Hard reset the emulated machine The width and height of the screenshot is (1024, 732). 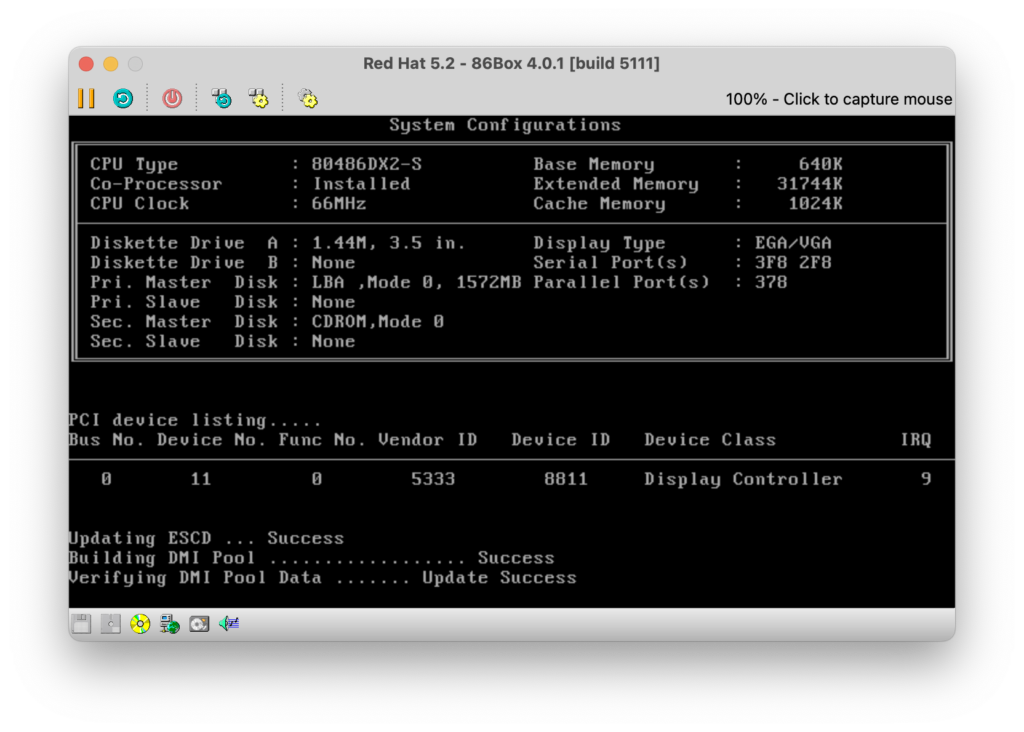[x=123, y=99]
